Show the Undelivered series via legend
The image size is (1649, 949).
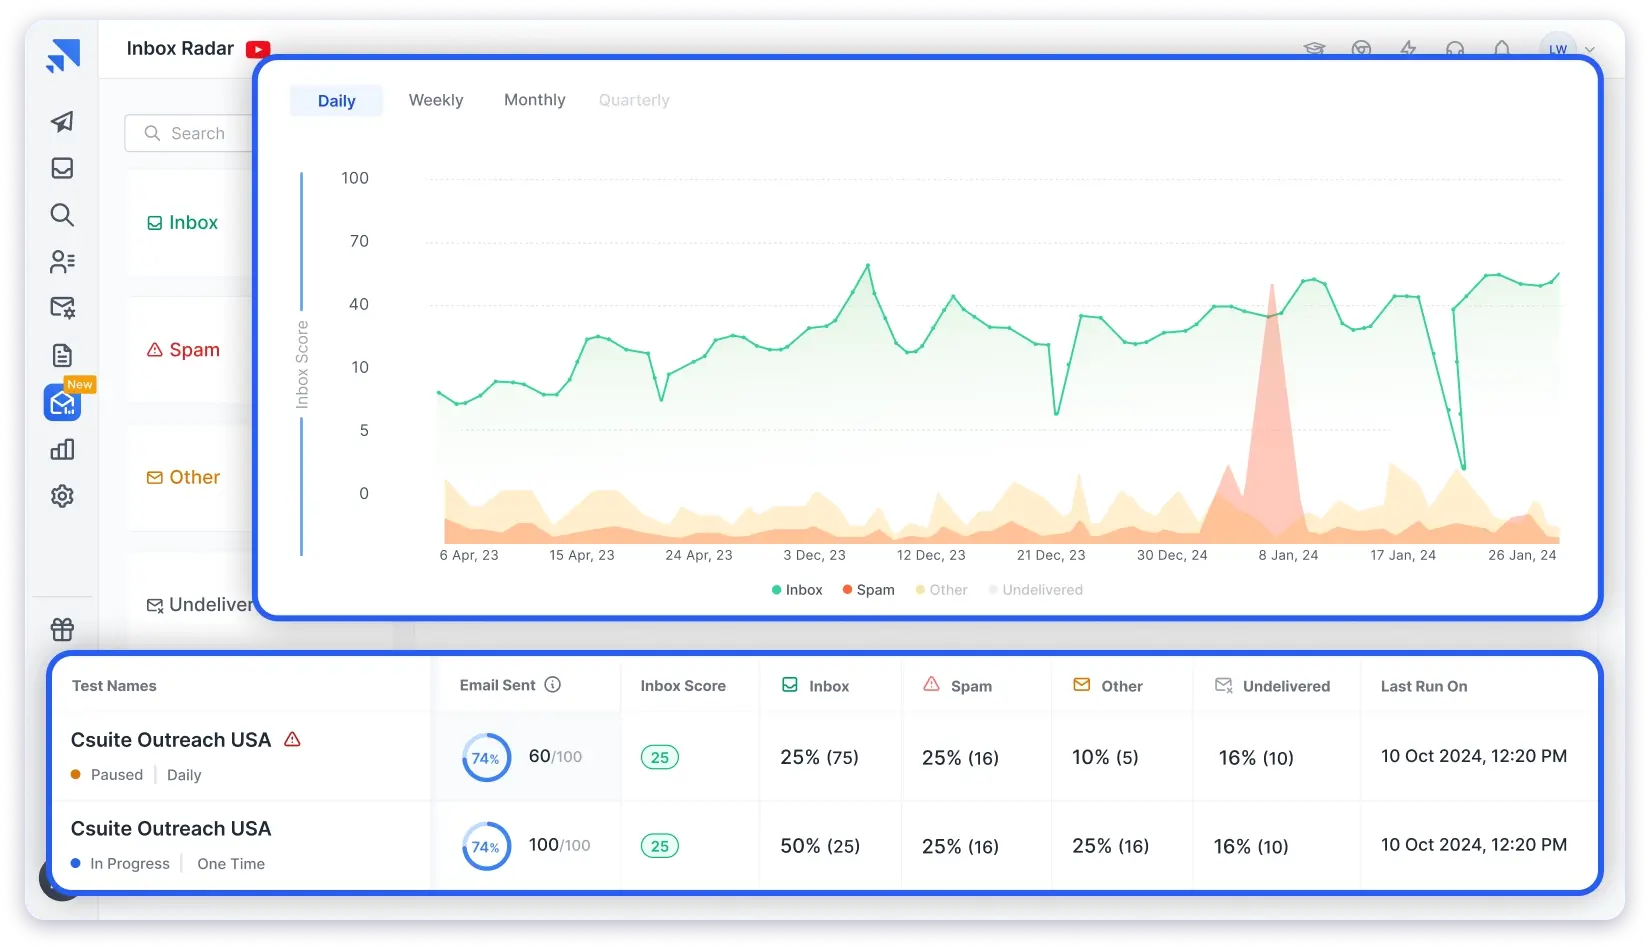(1035, 590)
